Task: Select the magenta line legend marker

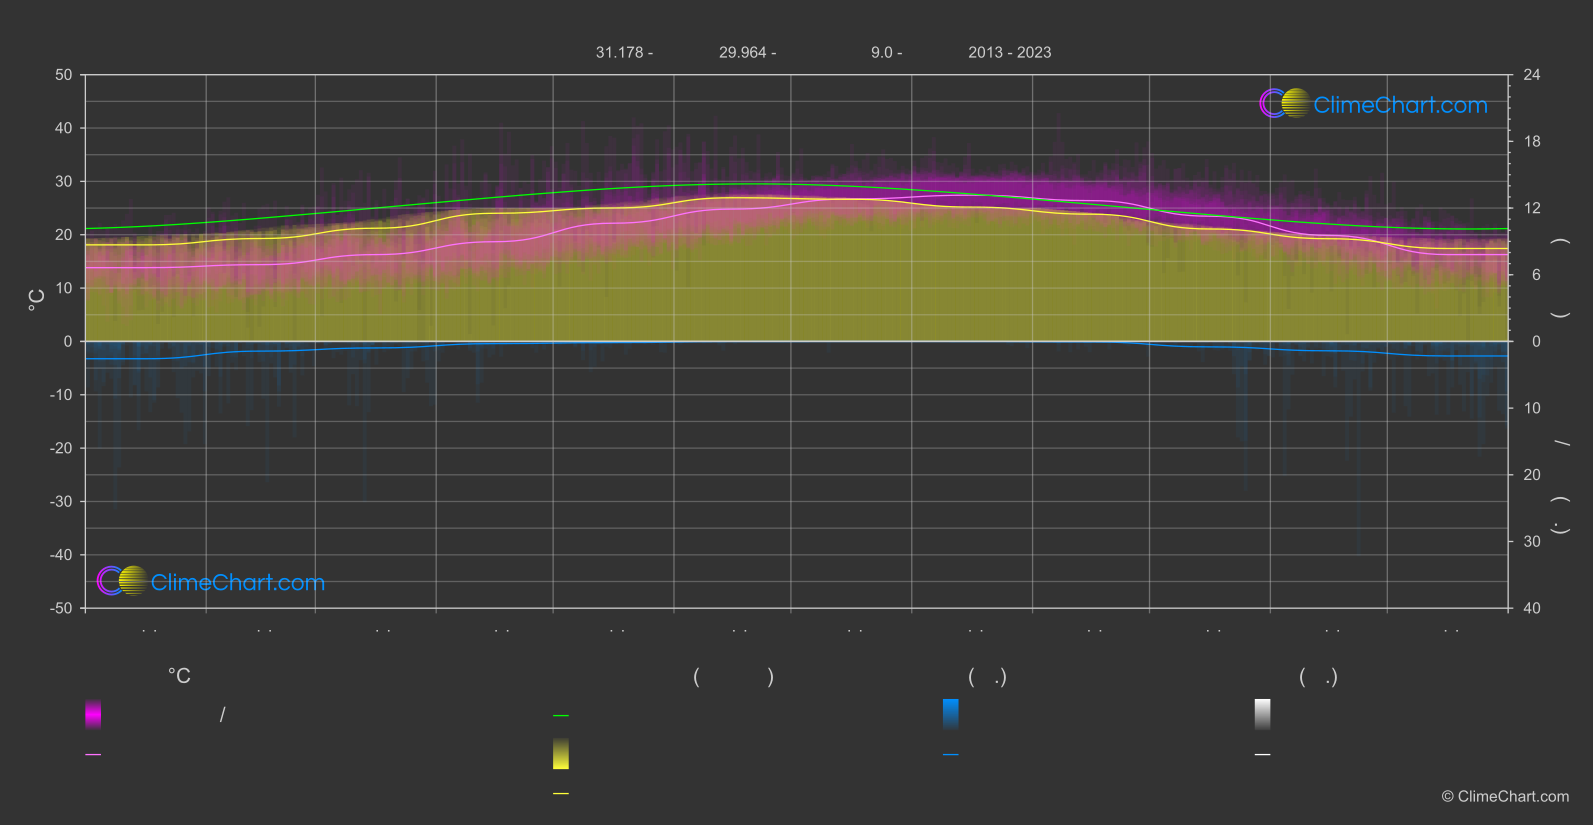Action: tap(93, 755)
